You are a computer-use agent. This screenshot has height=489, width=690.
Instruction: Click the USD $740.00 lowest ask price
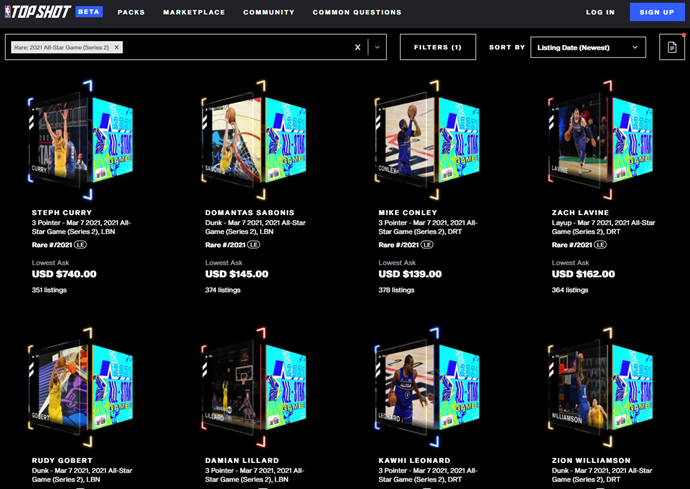64,274
